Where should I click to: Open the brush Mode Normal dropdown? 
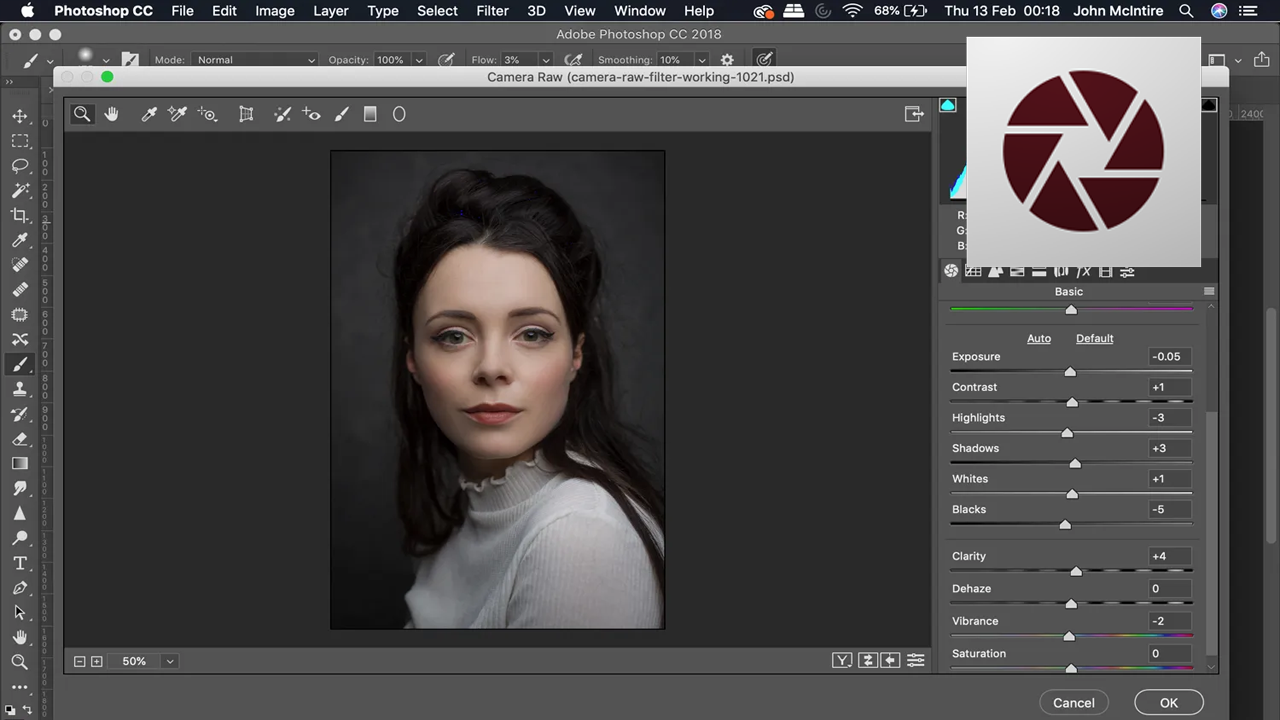click(253, 60)
